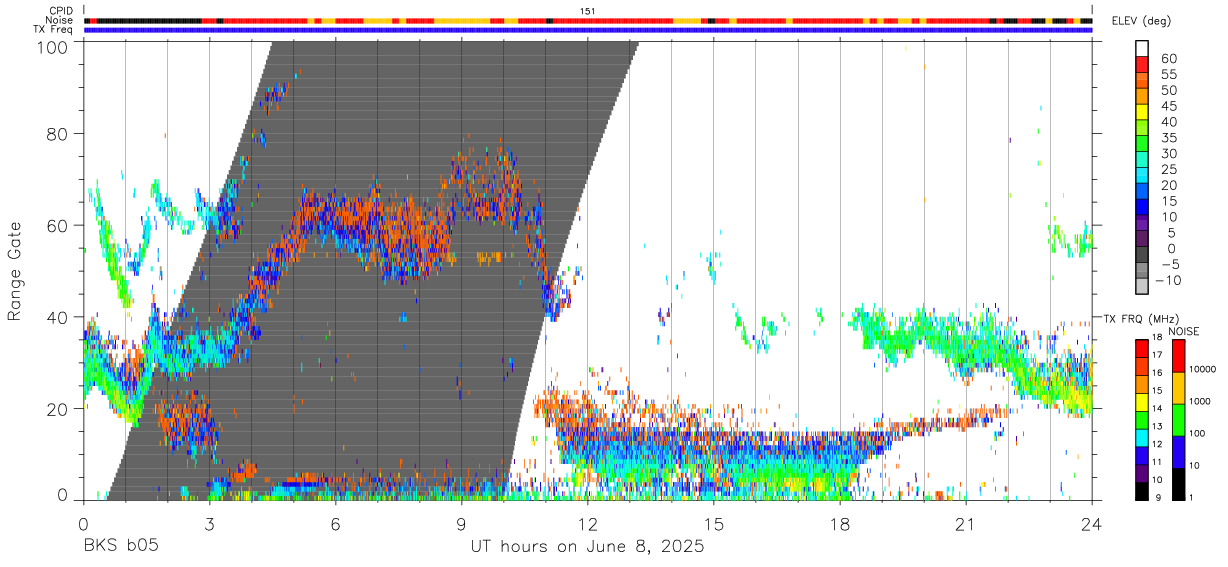Click x-axis tick label 12
This screenshot has width=1228, height=567.
587,524
